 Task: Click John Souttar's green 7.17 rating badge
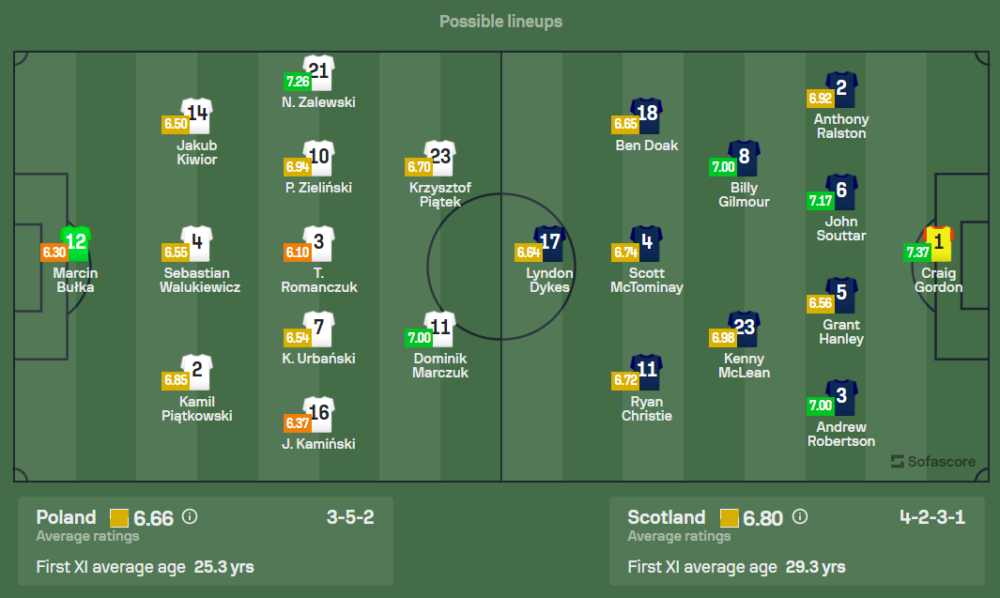pyautogui.click(x=820, y=201)
